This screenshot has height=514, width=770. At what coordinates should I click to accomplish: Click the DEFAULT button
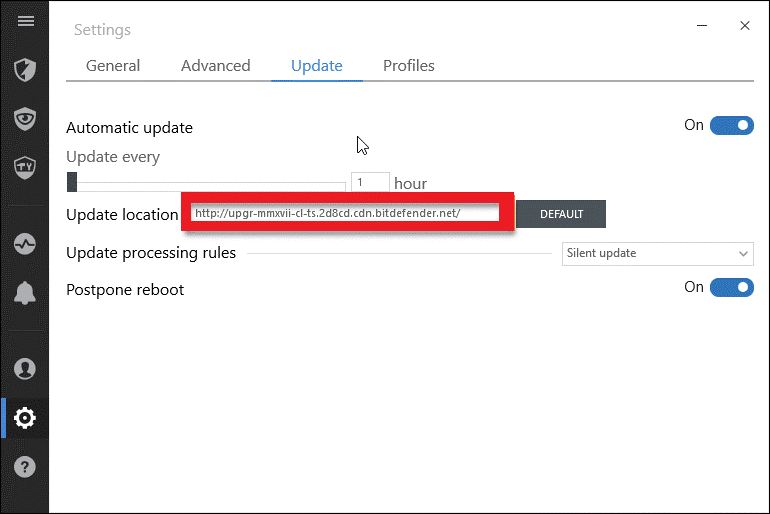tap(561, 214)
